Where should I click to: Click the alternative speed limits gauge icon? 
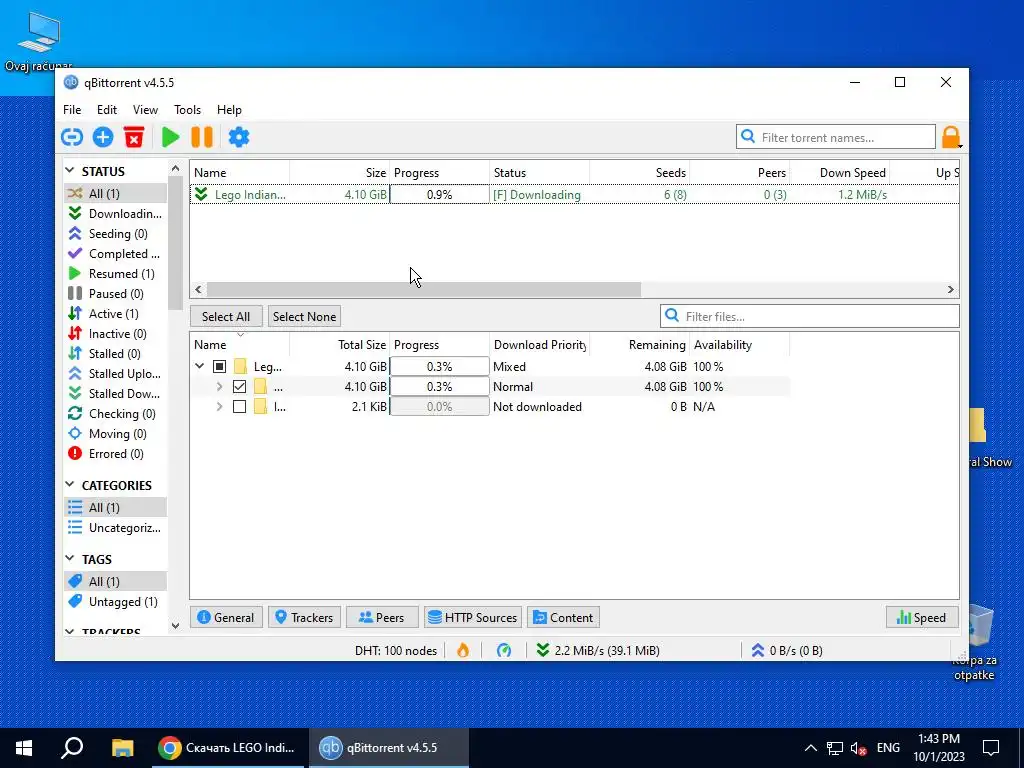(504, 650)
